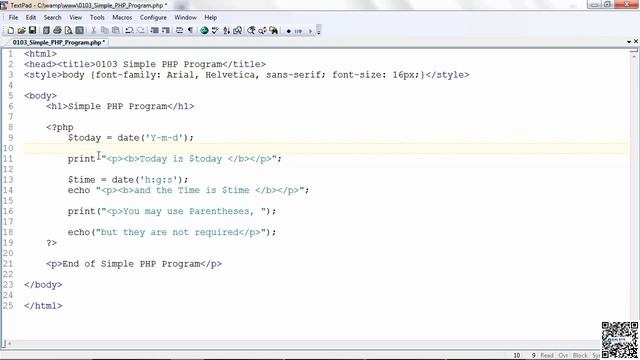
Task: Expand the toolbar options overflow arrow
Action: coord(319,31)
